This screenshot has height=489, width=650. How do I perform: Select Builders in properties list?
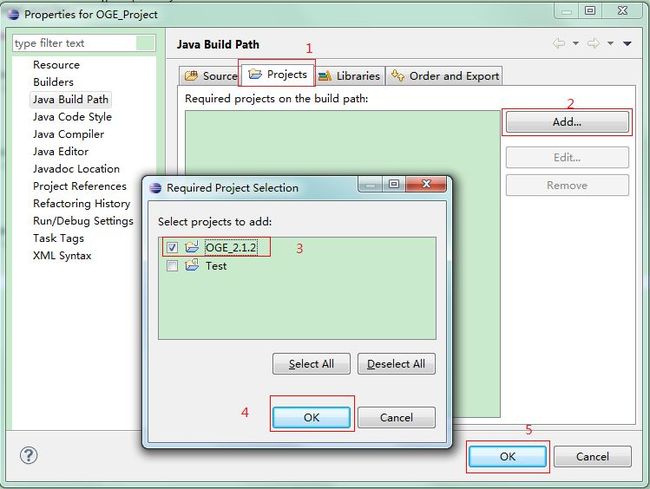pyautogui.click(x=53, y=82)
